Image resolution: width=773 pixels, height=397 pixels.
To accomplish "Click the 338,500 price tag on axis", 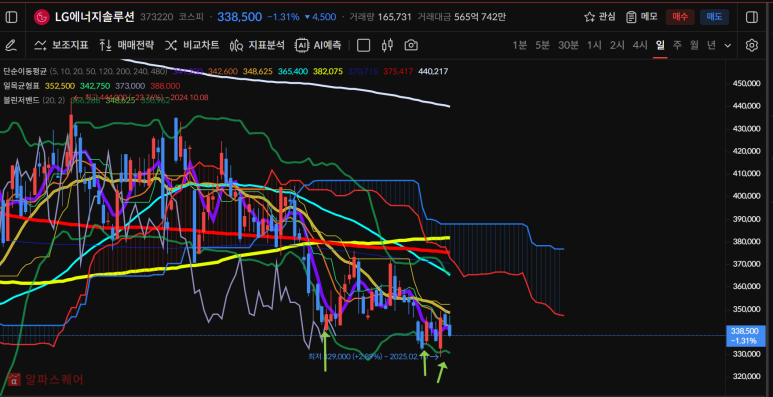I will pyautogui.click(x=745, y=335).
